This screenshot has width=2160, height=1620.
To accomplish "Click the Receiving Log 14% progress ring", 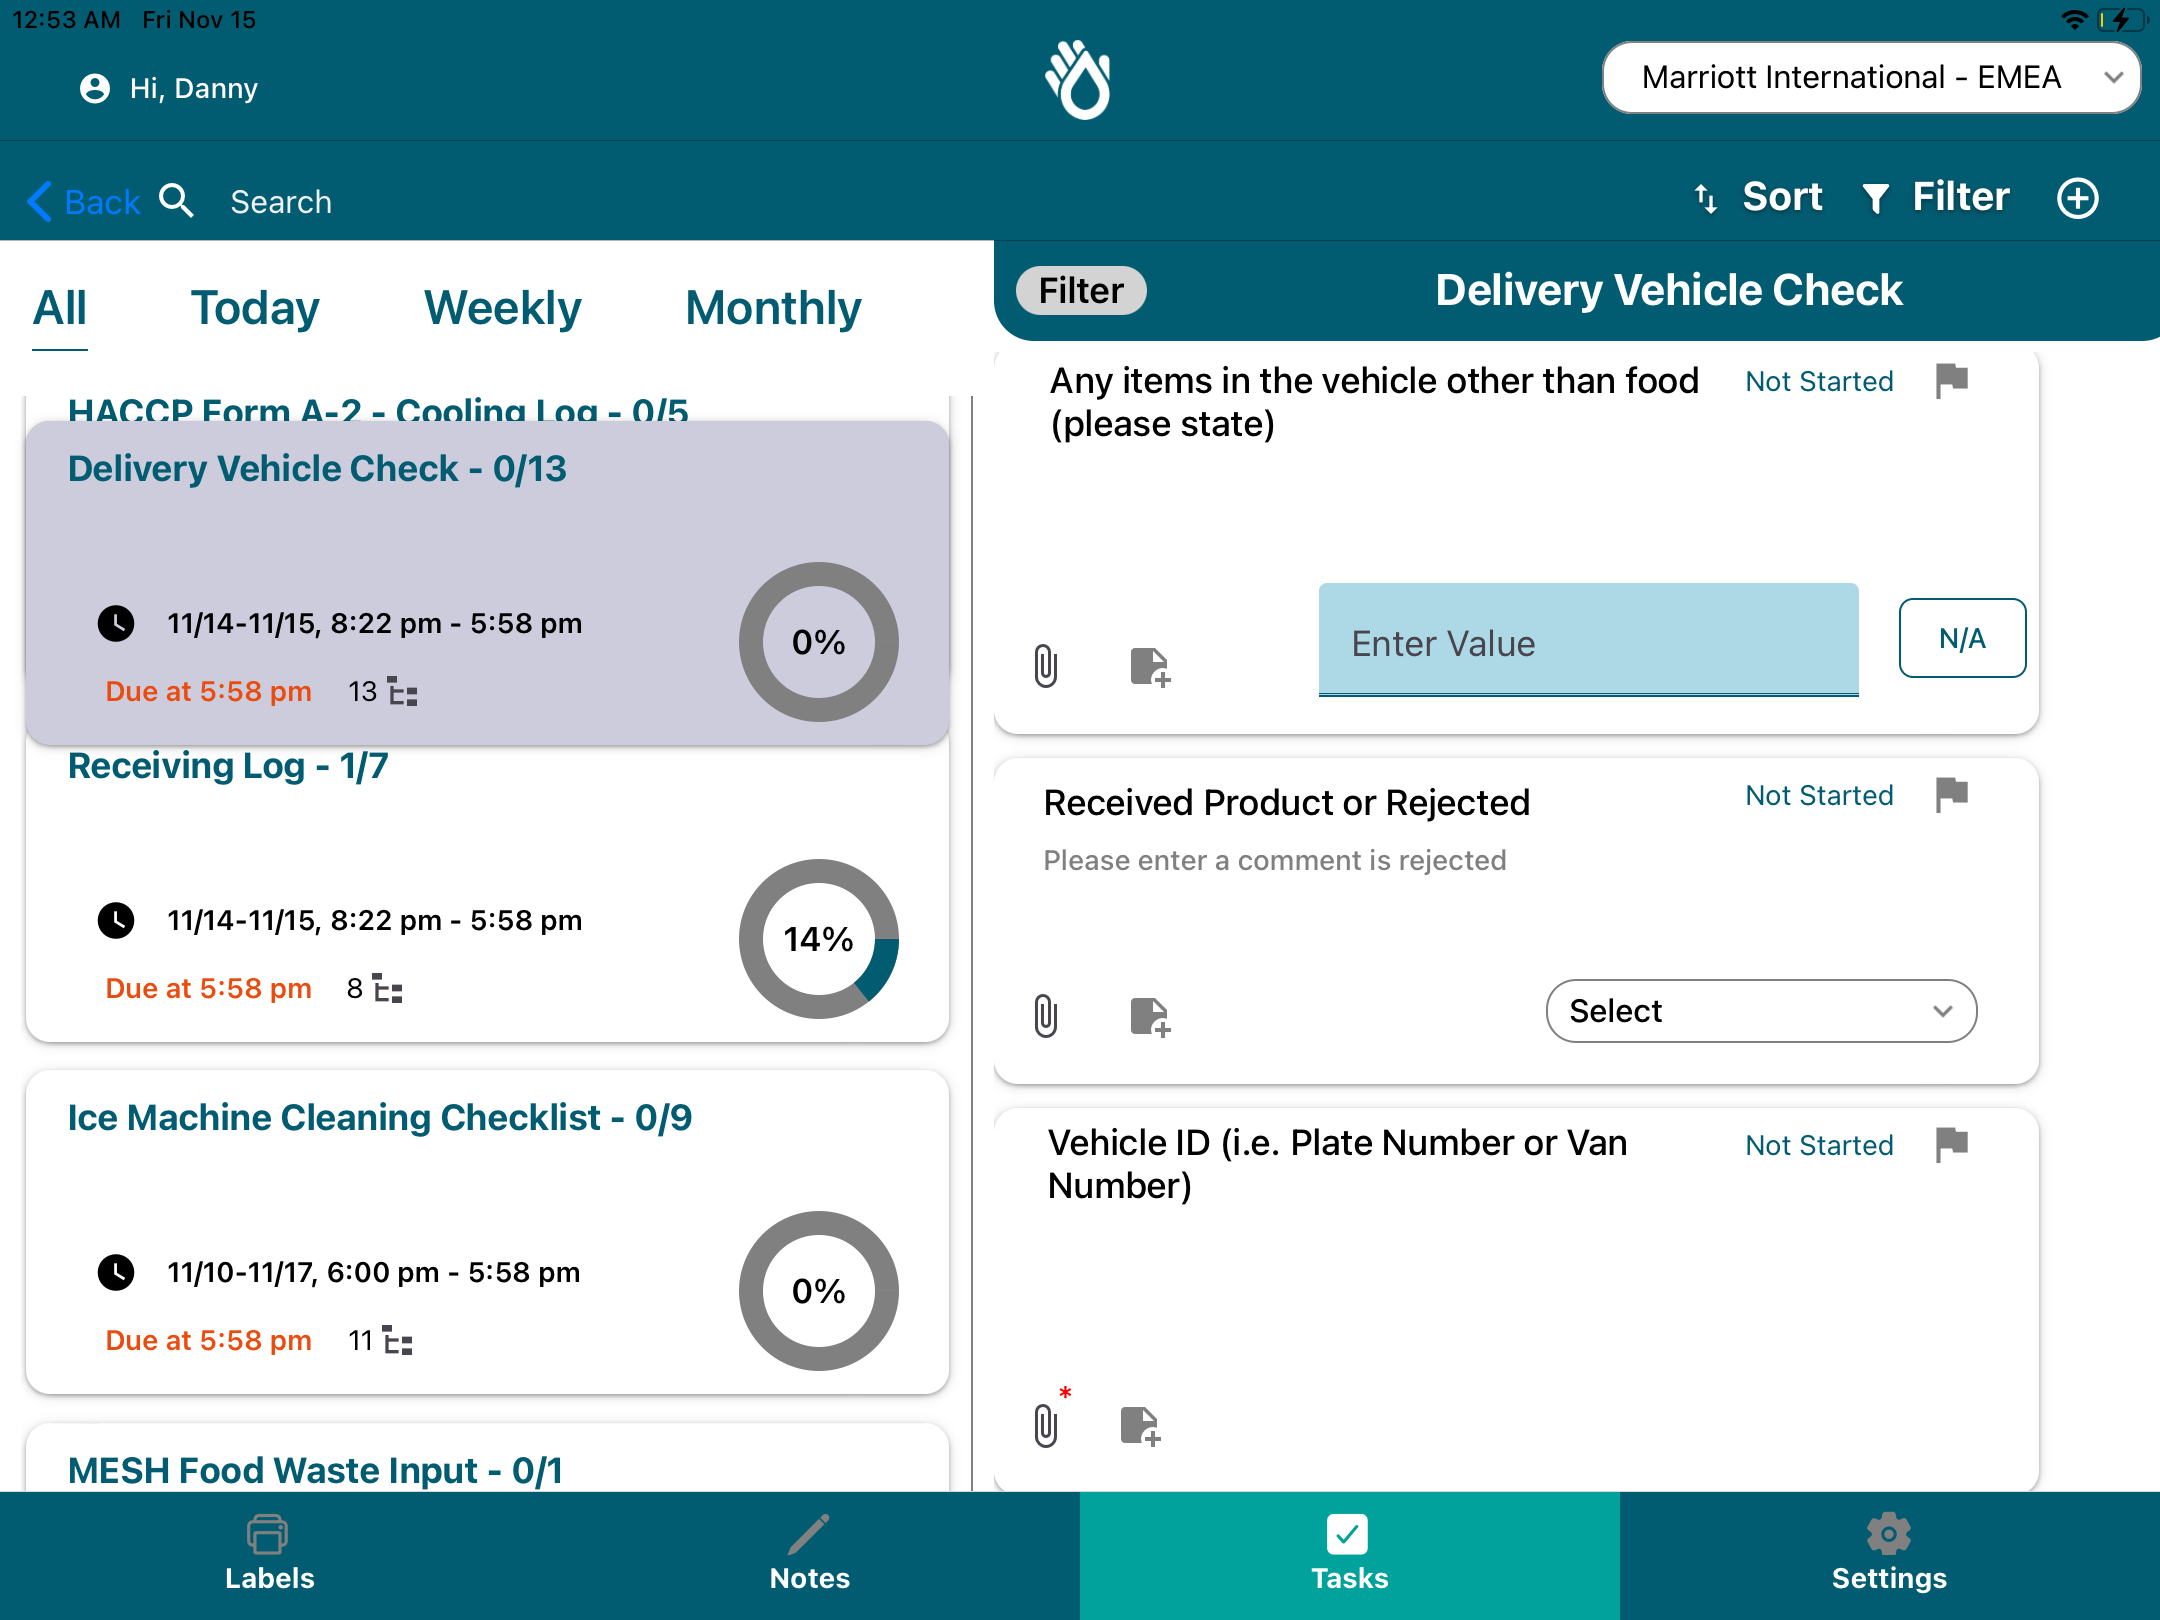I will tap(818, 938).
